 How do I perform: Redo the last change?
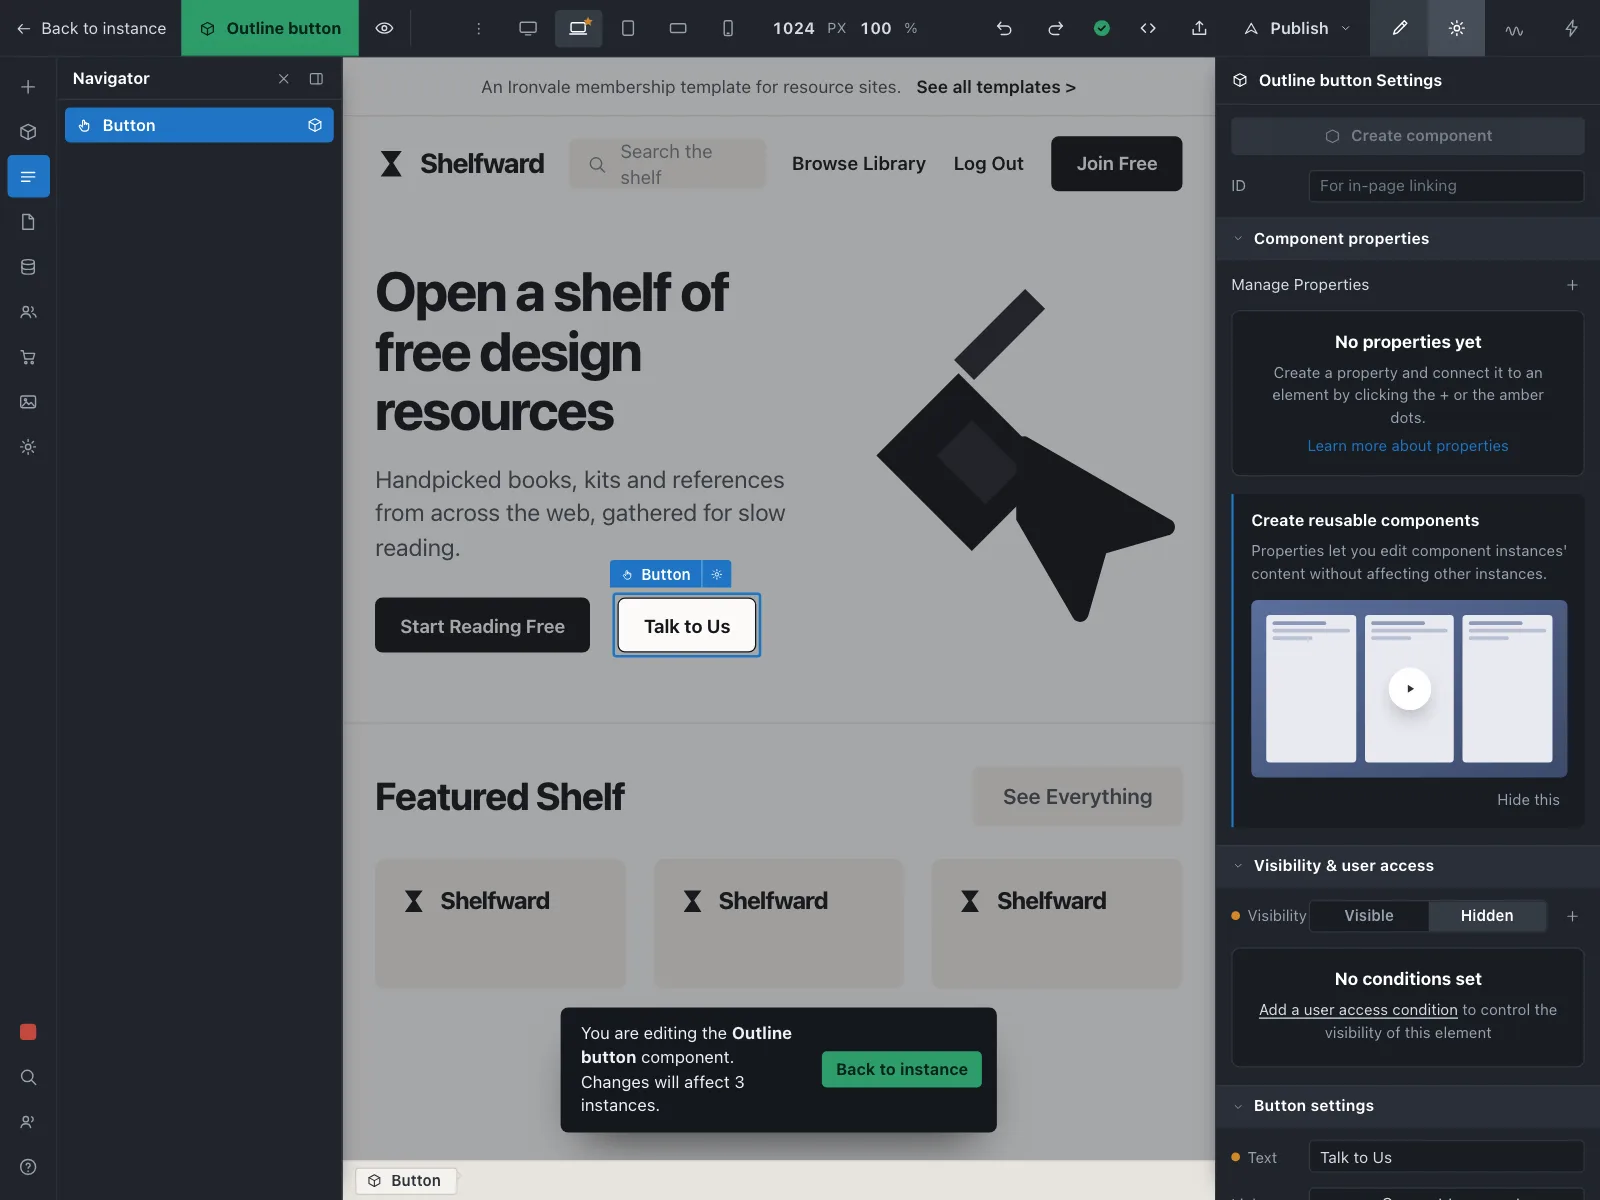tap(1055, 28)
